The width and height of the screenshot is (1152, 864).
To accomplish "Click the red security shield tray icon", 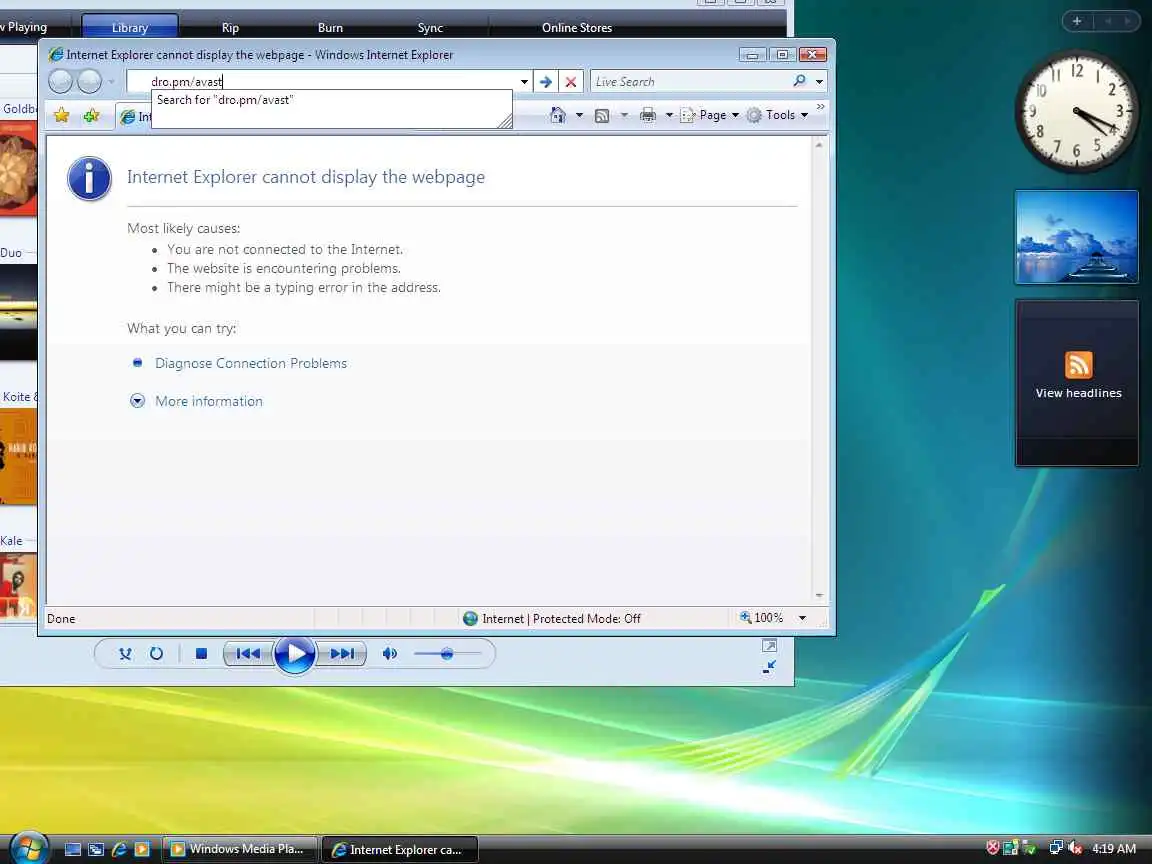I will (993, 848).
